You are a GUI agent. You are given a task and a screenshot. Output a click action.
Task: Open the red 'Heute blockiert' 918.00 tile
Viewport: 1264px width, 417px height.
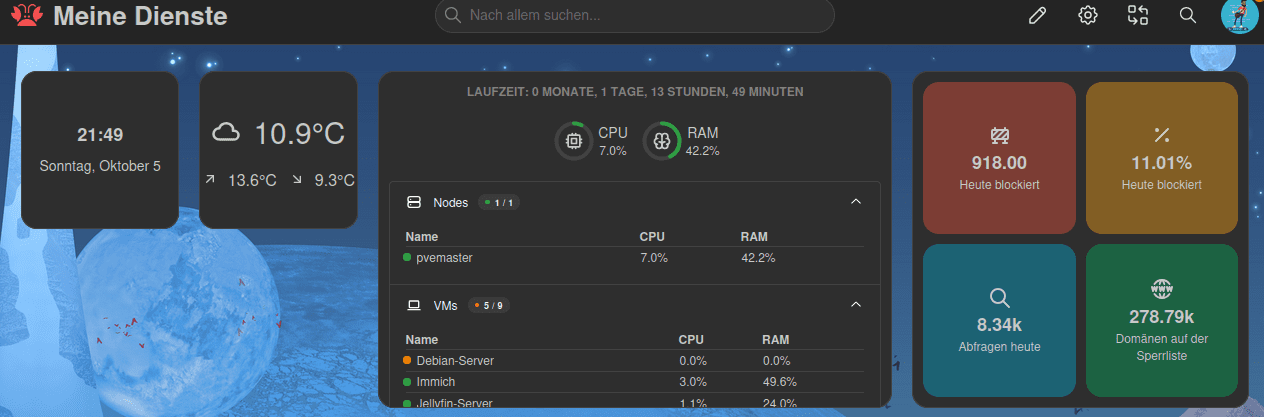click(999, 158)
